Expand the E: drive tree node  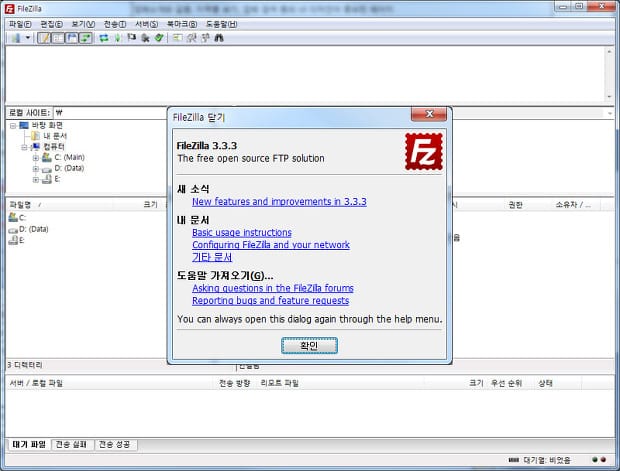pyautogui.click(x=36, y=180)
